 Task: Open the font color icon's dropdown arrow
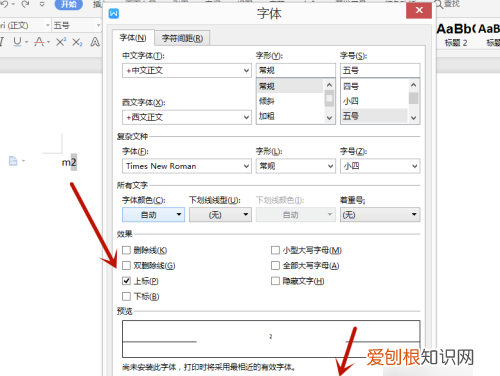(x=49, y=42)
